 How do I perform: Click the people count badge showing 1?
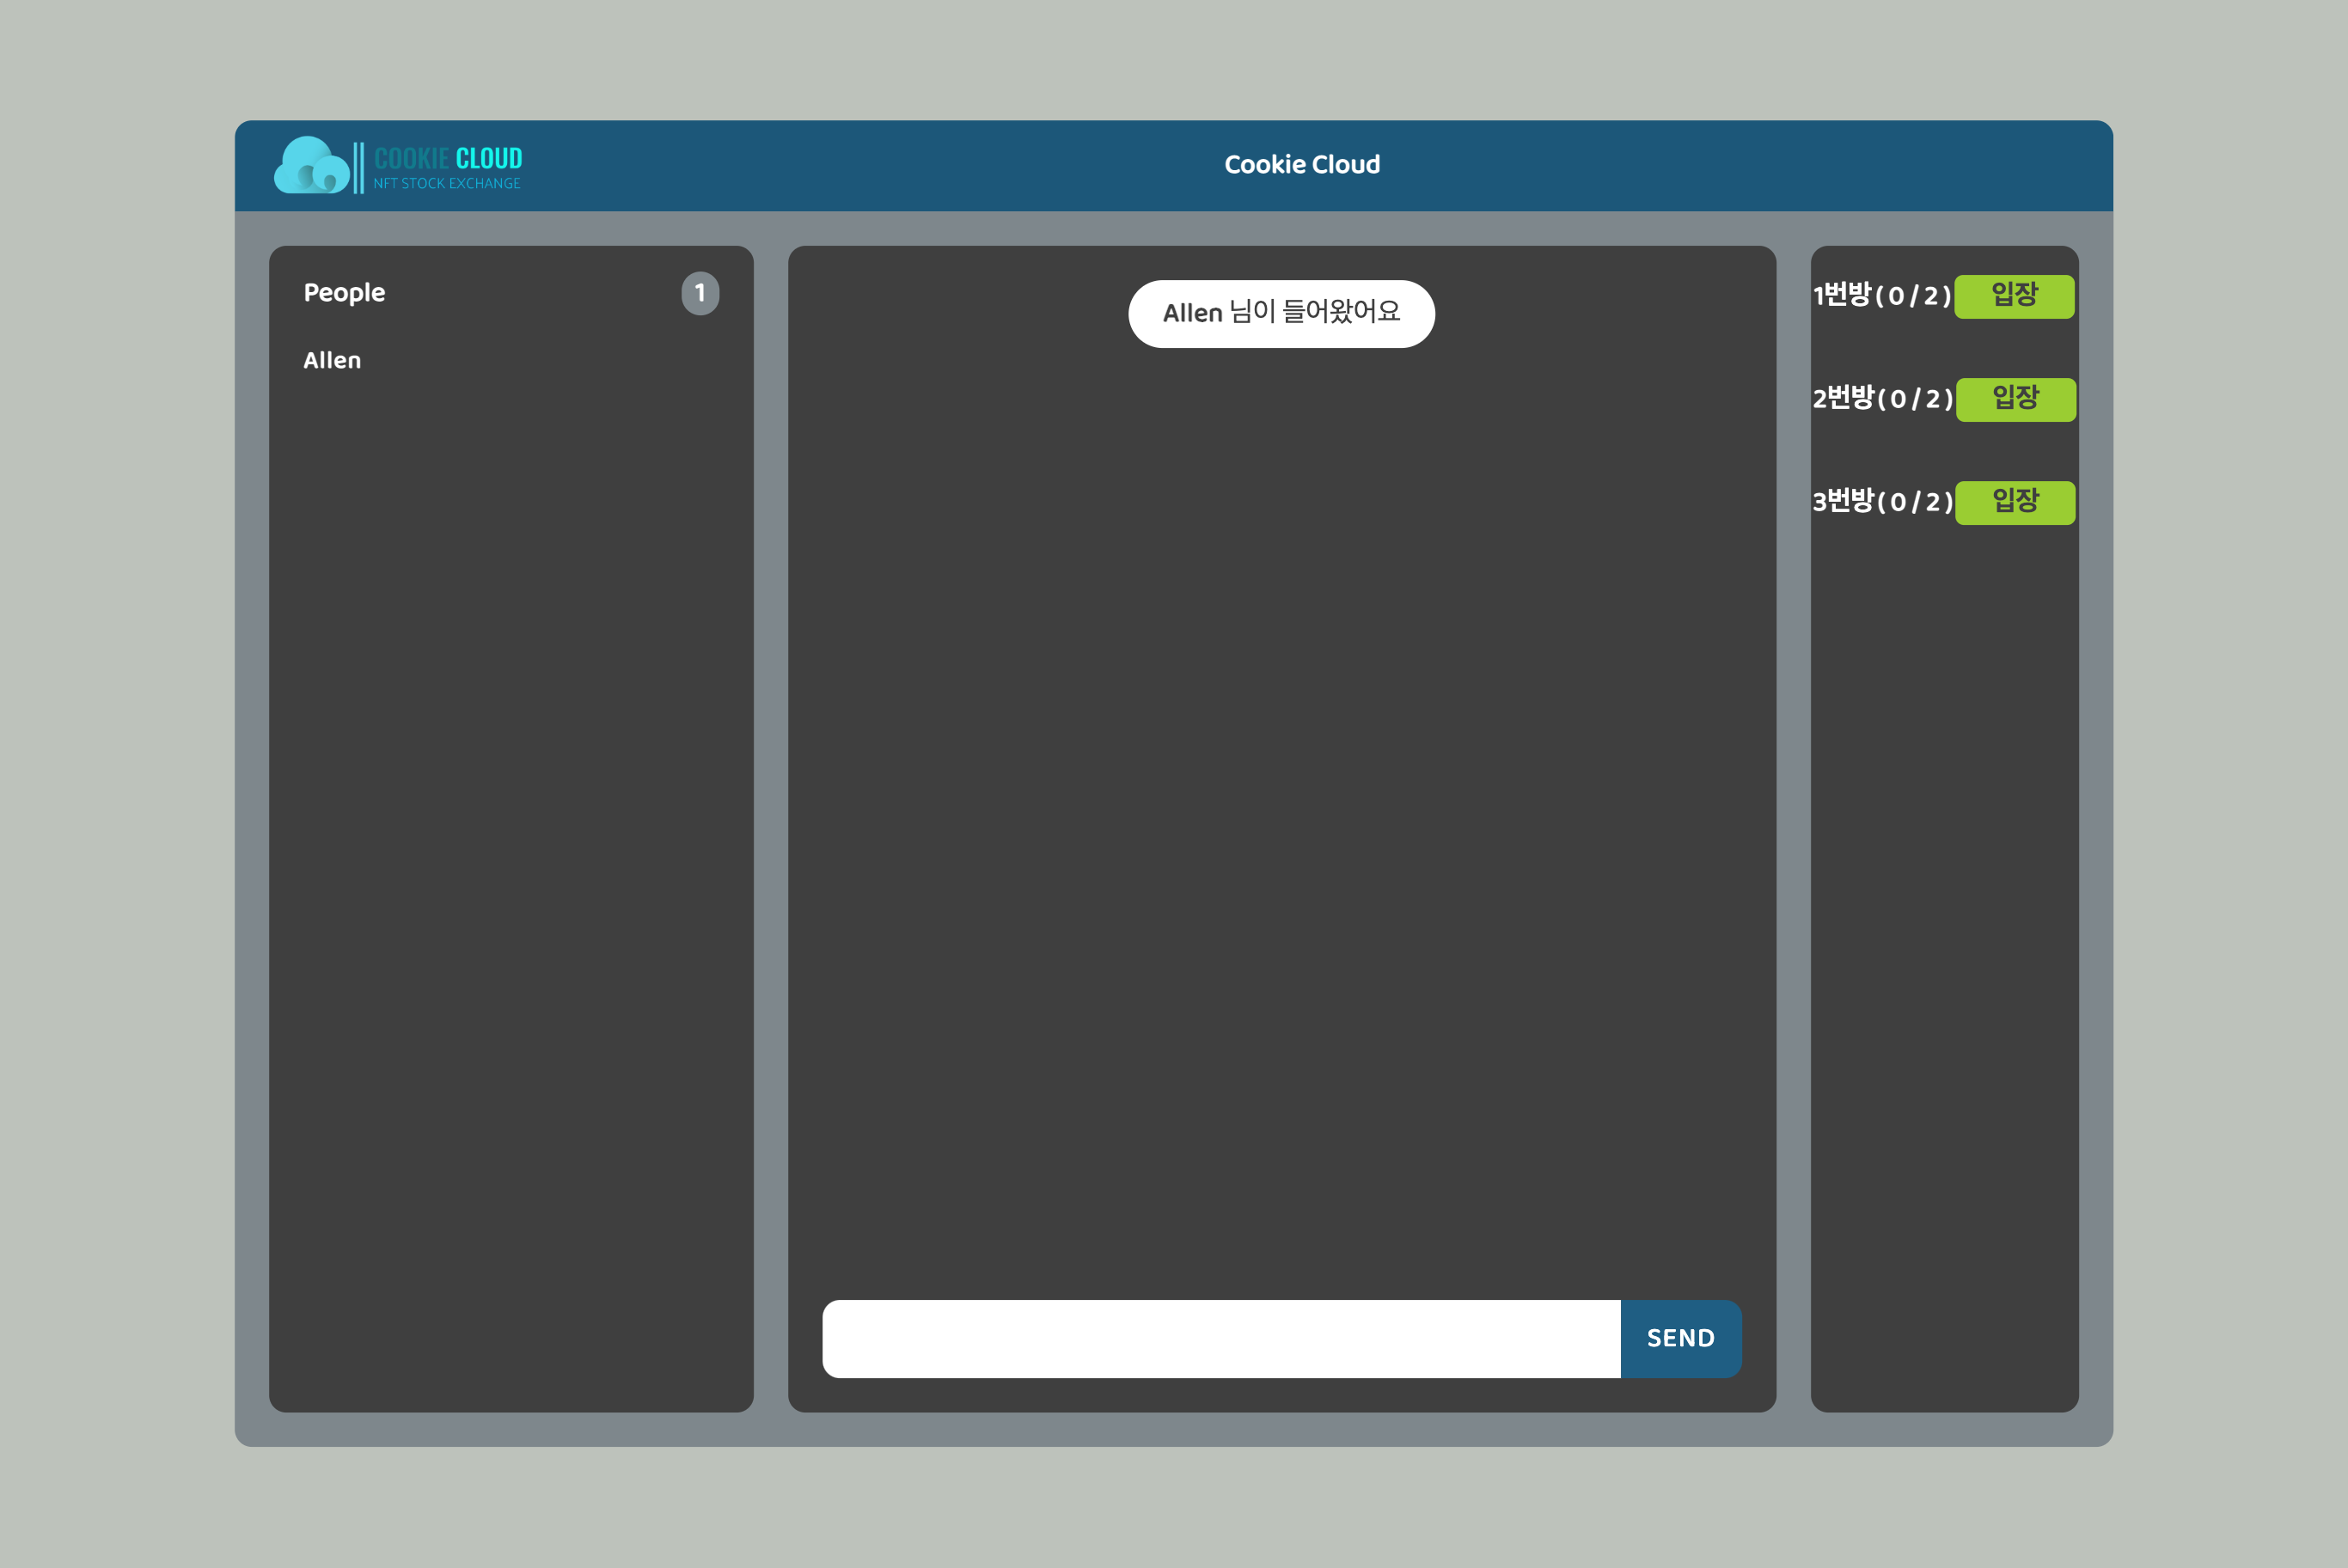click(700, 293)
